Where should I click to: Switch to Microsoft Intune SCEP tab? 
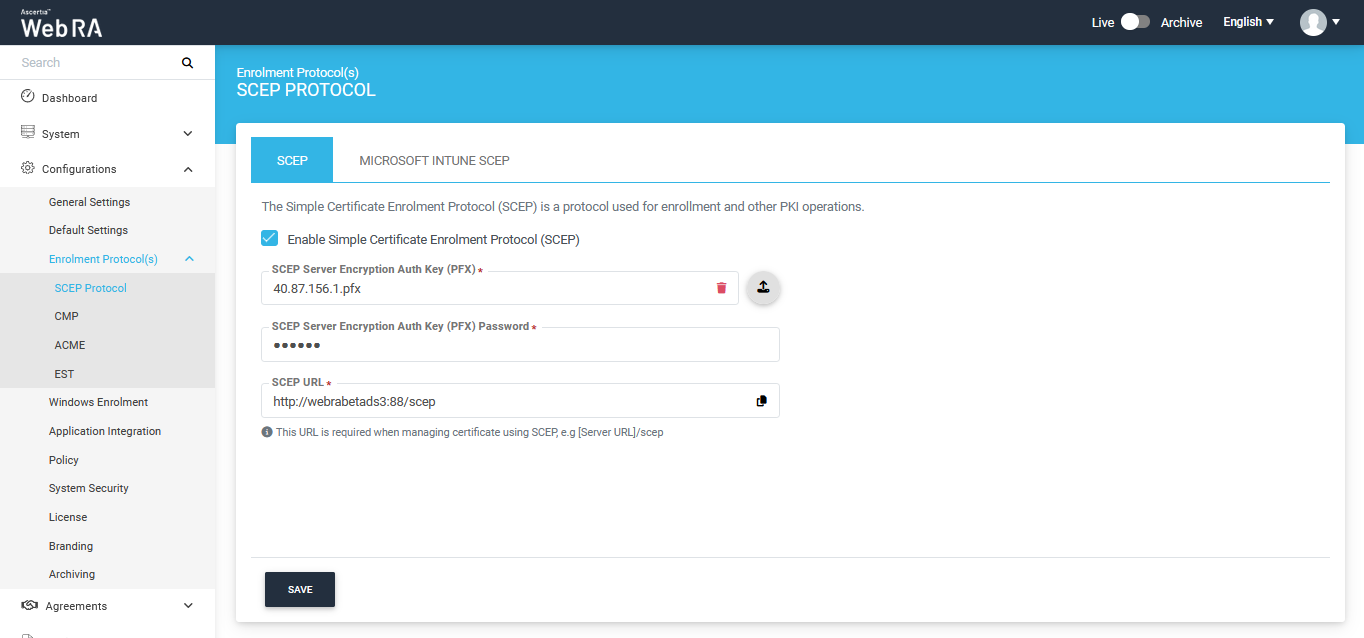coord(434,160)
